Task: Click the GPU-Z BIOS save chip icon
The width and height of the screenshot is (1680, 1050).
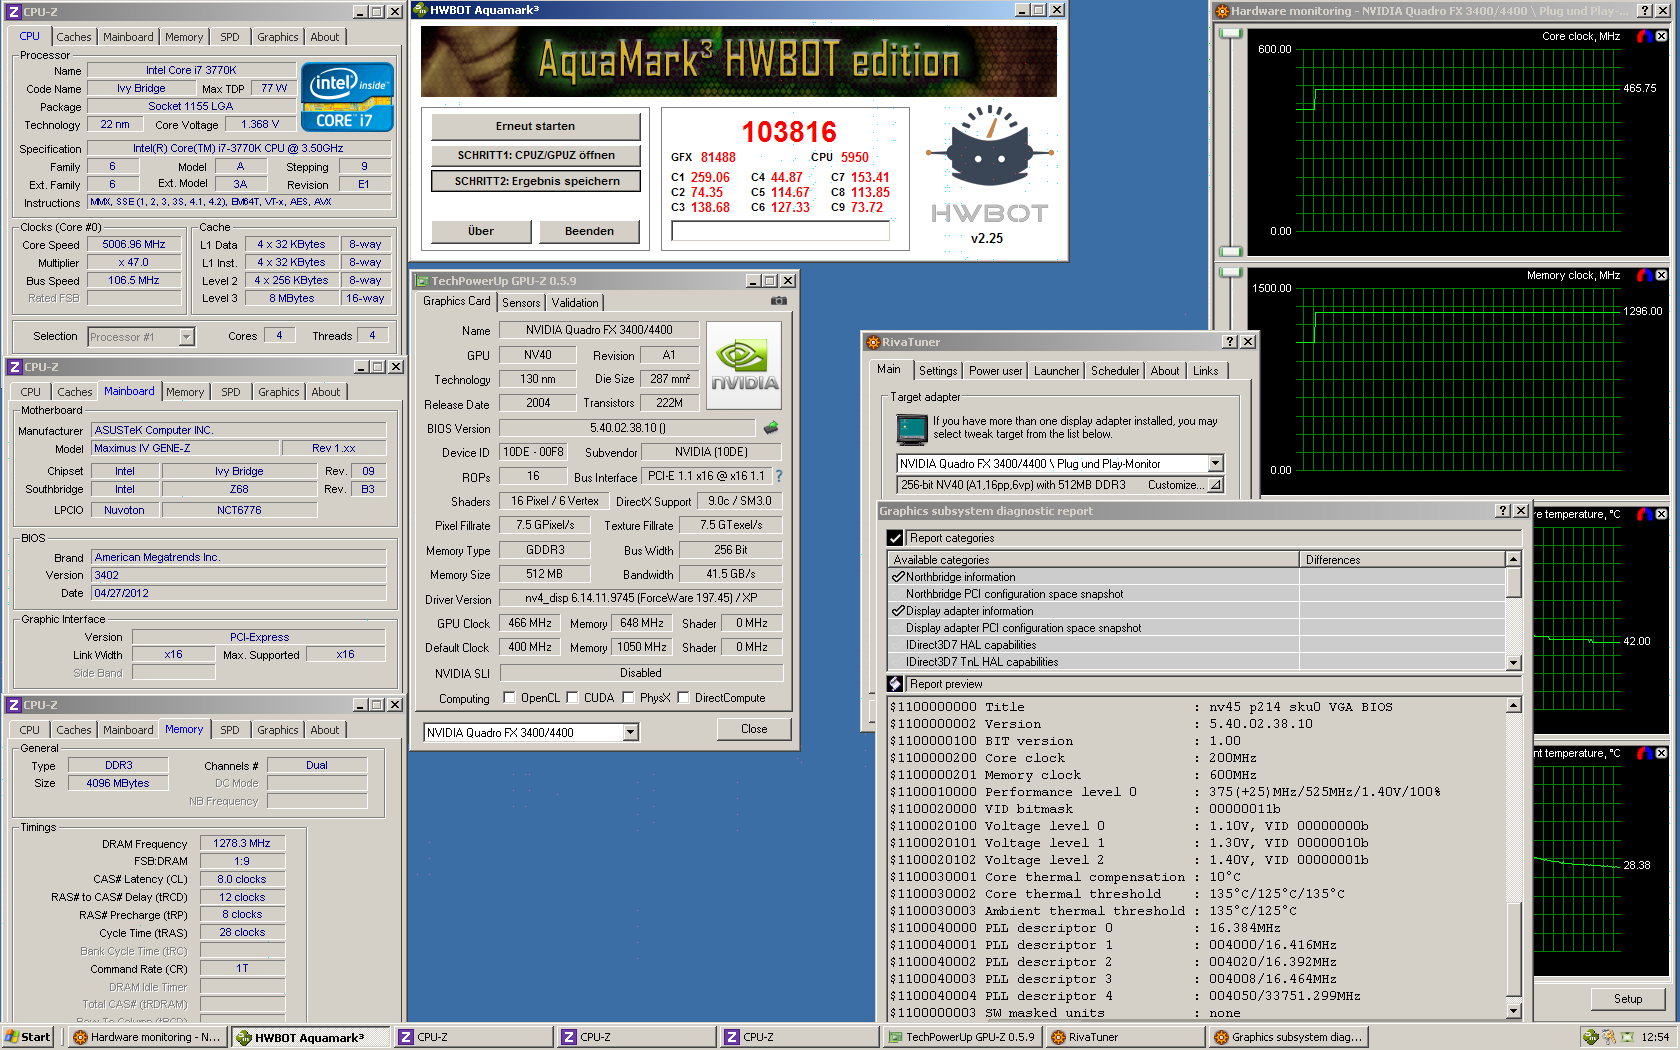Action: [771, 427]
